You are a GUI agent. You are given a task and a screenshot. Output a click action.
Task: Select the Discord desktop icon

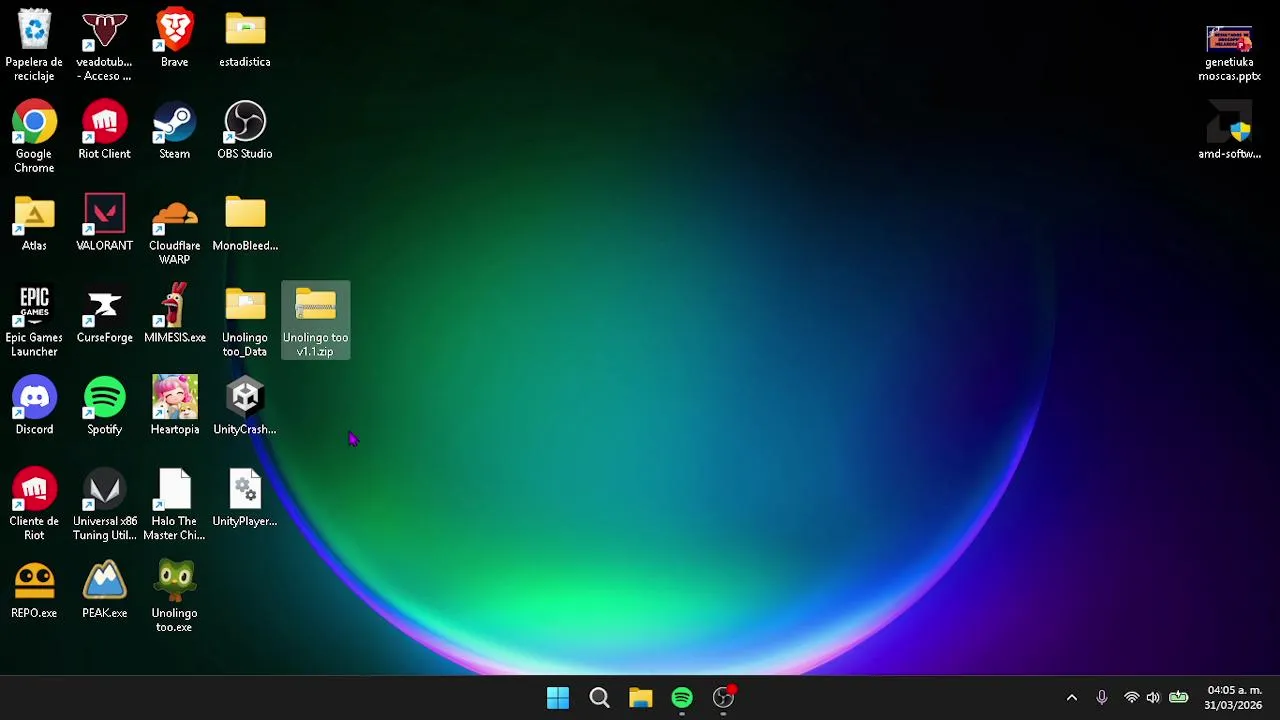(34, 406)
